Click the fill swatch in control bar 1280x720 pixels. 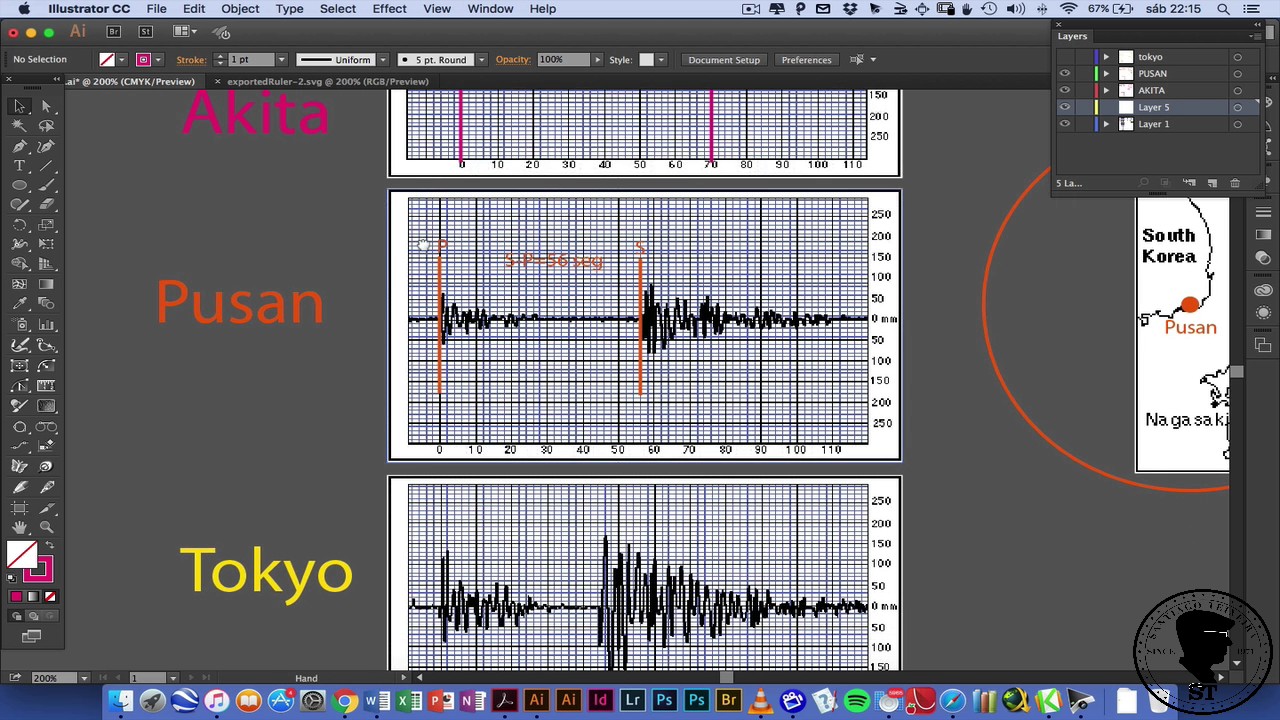(x=107, y=60)
